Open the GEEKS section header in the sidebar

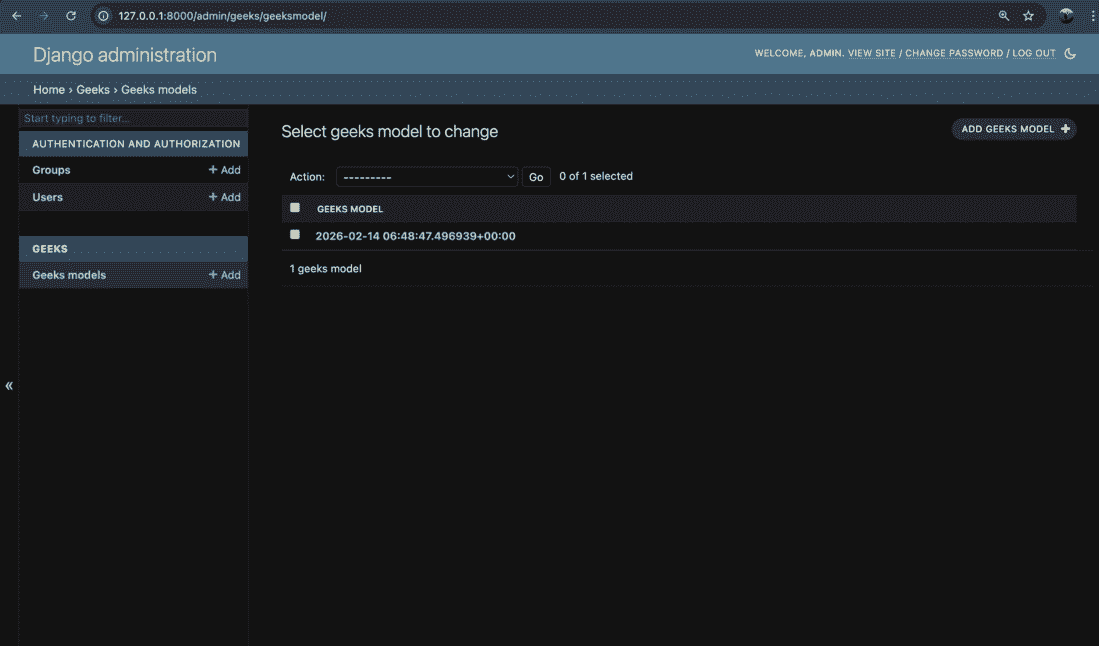(50, 249)
